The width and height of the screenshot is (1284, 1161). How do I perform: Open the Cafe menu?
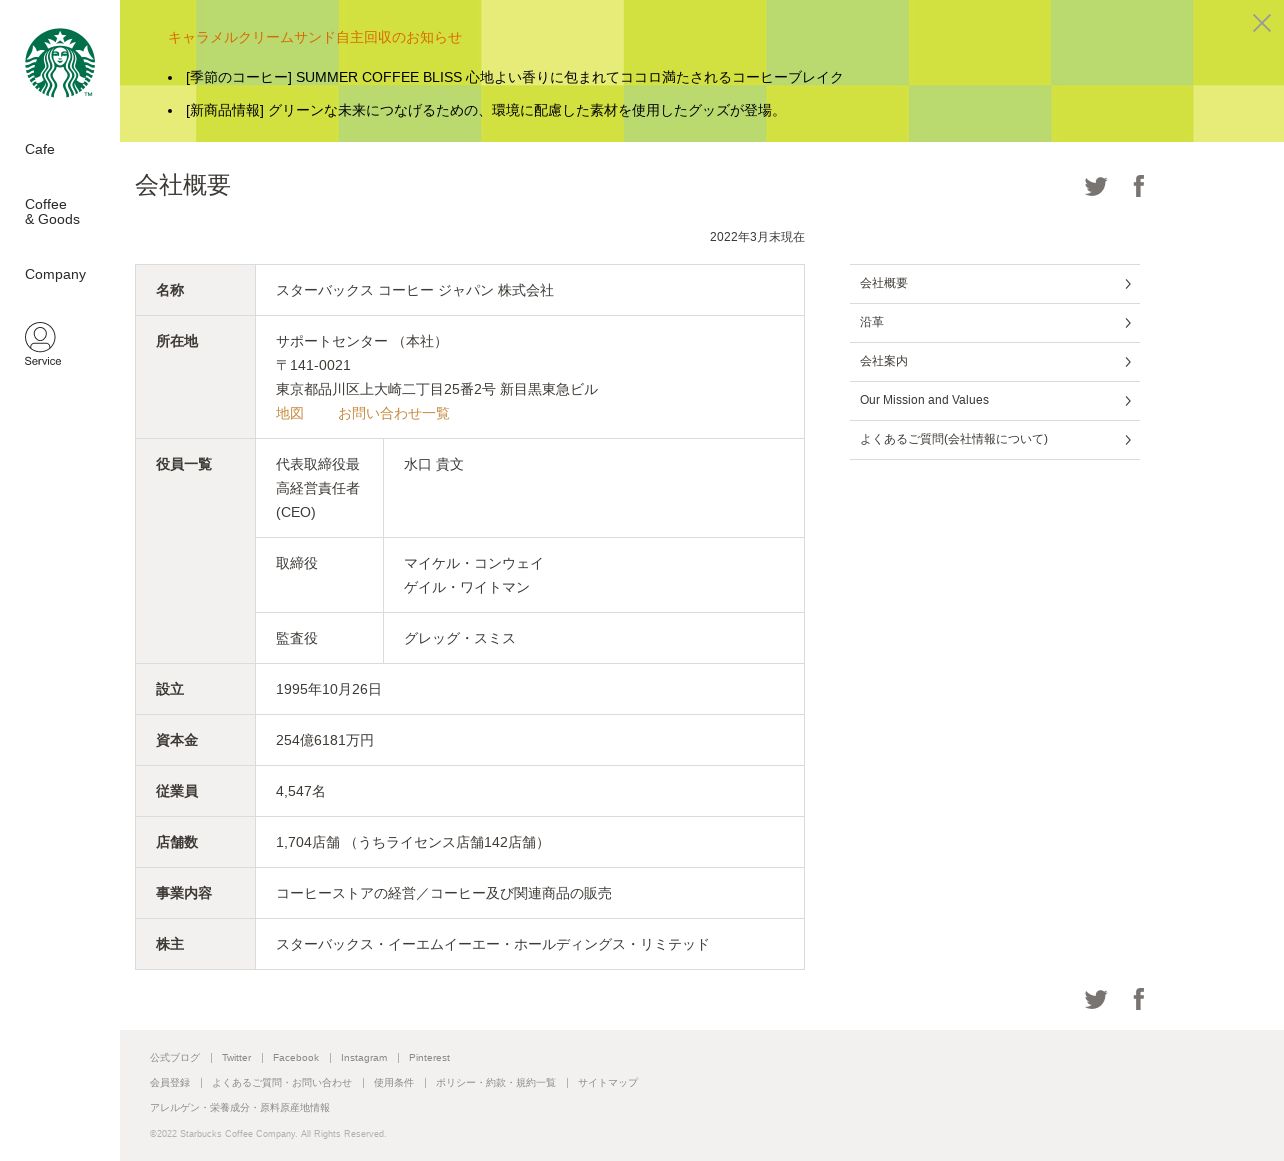click(x=40, y=149)
